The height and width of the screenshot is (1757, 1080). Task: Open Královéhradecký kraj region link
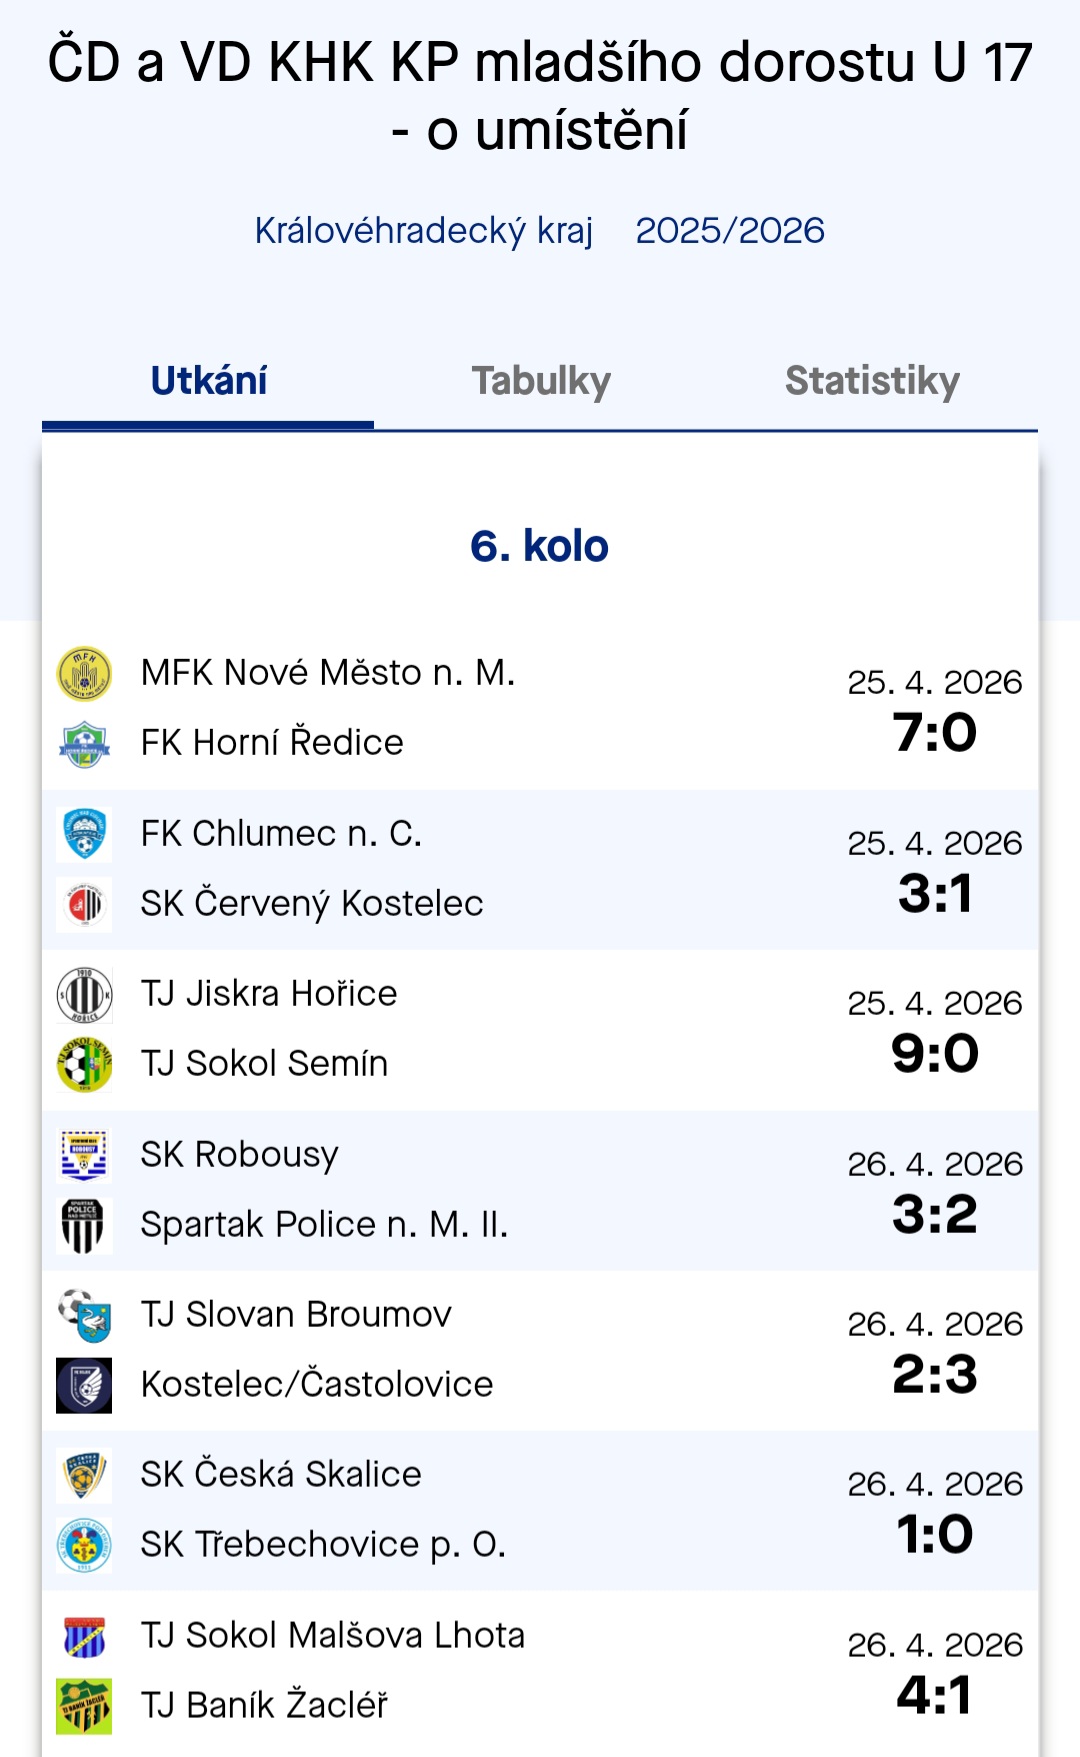click(424, 231)
